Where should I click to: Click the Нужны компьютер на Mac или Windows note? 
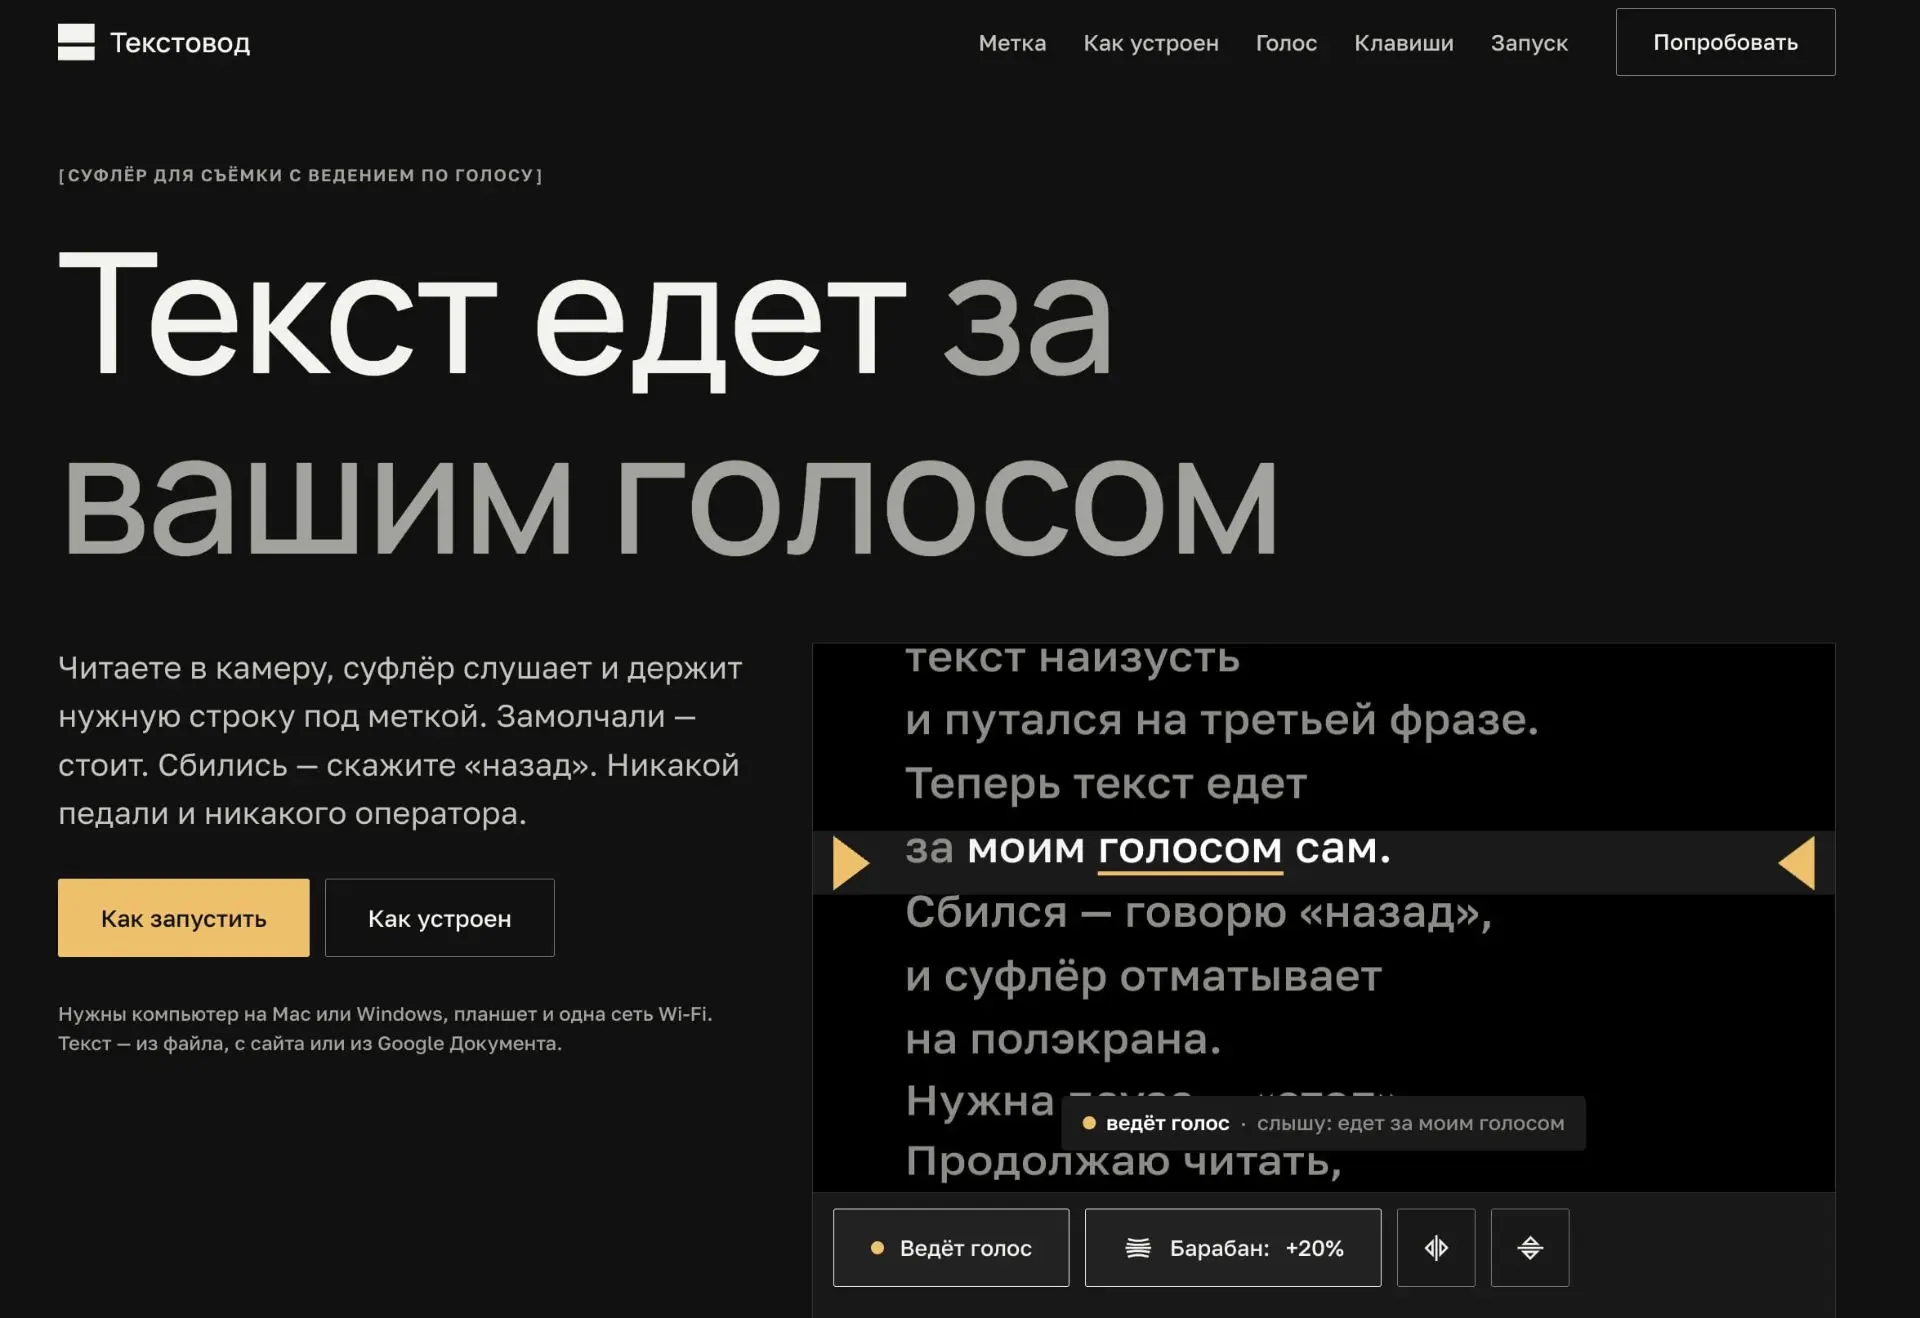pos(385,1028)
